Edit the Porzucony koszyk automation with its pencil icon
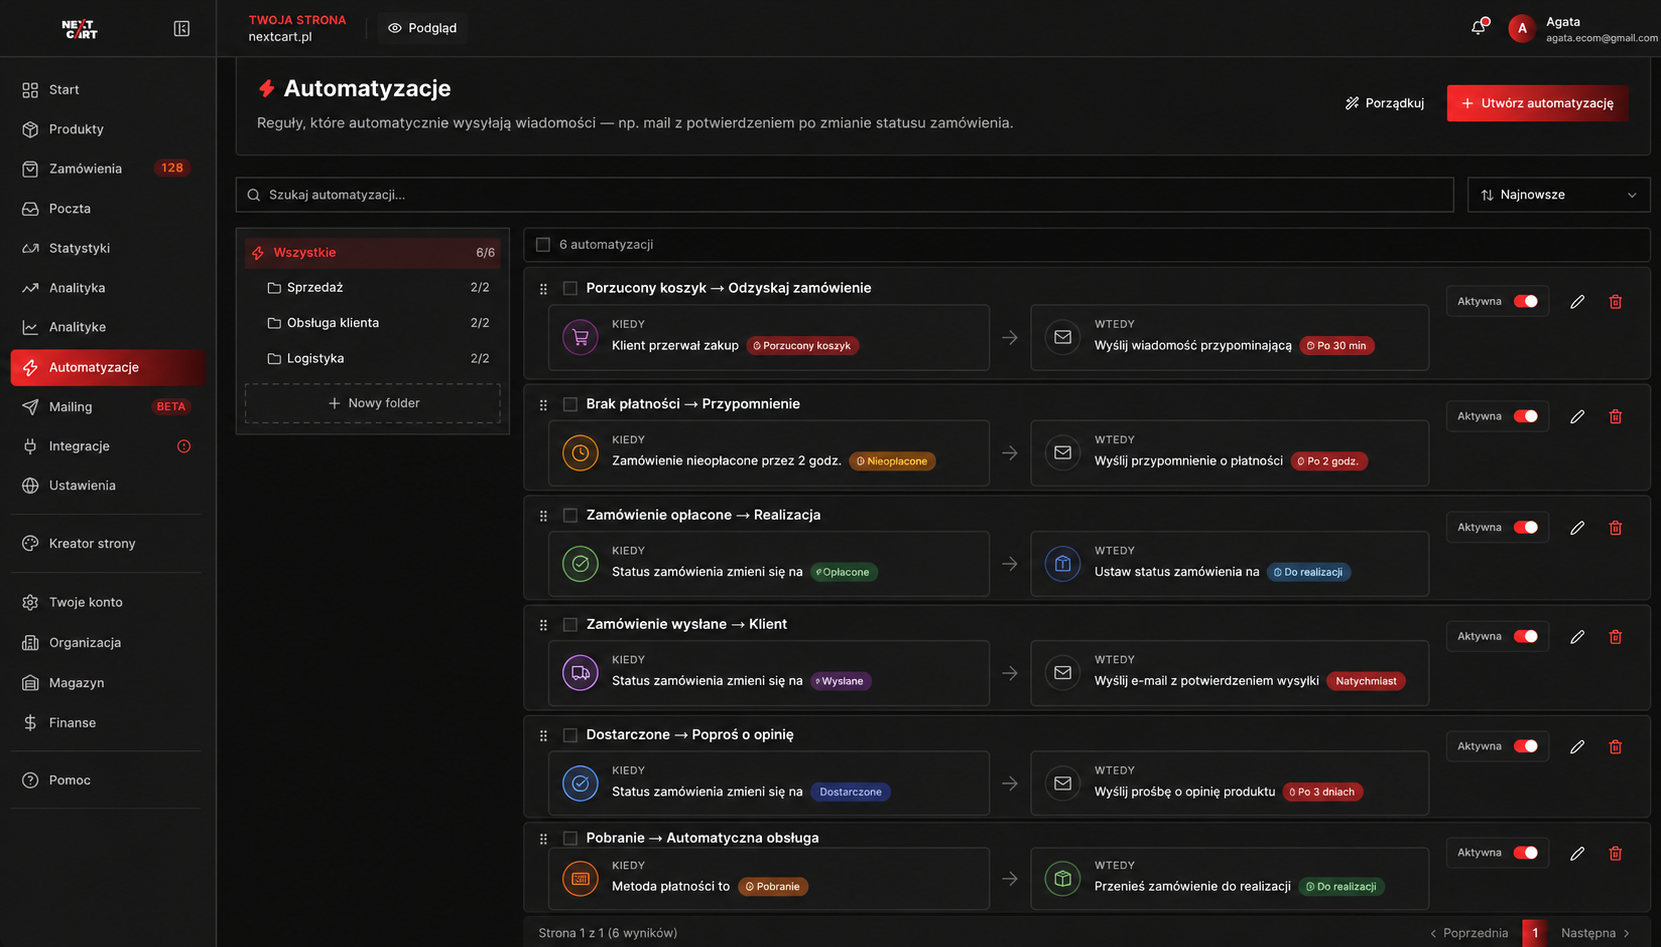 coord(1577,302)
